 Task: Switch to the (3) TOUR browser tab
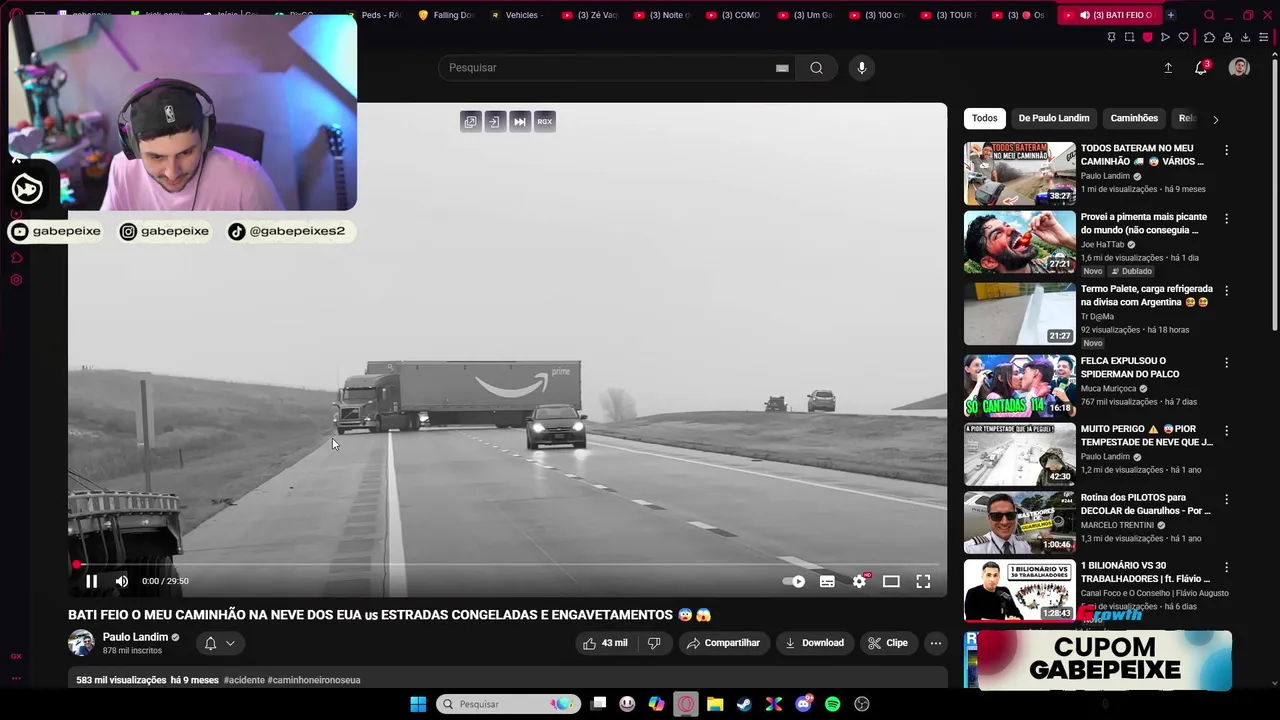click(x=949, y=15)
